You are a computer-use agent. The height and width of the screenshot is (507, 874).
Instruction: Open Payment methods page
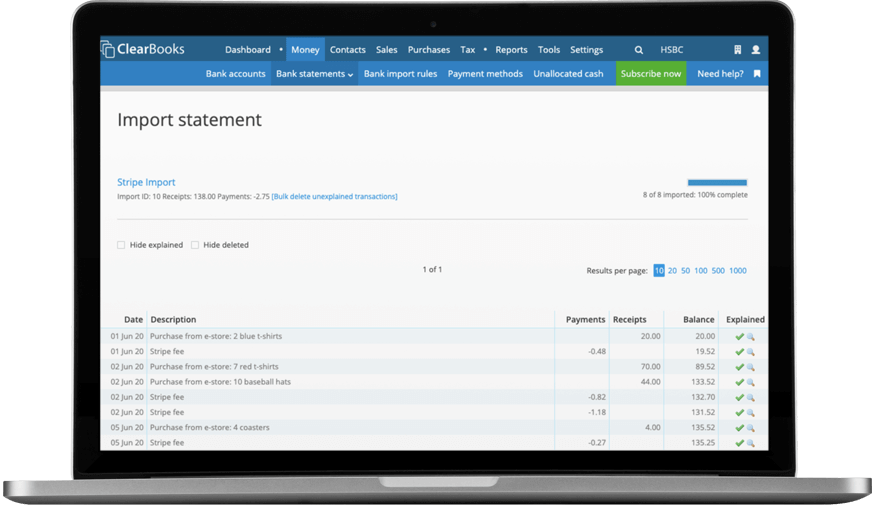[x=485, y=74]
